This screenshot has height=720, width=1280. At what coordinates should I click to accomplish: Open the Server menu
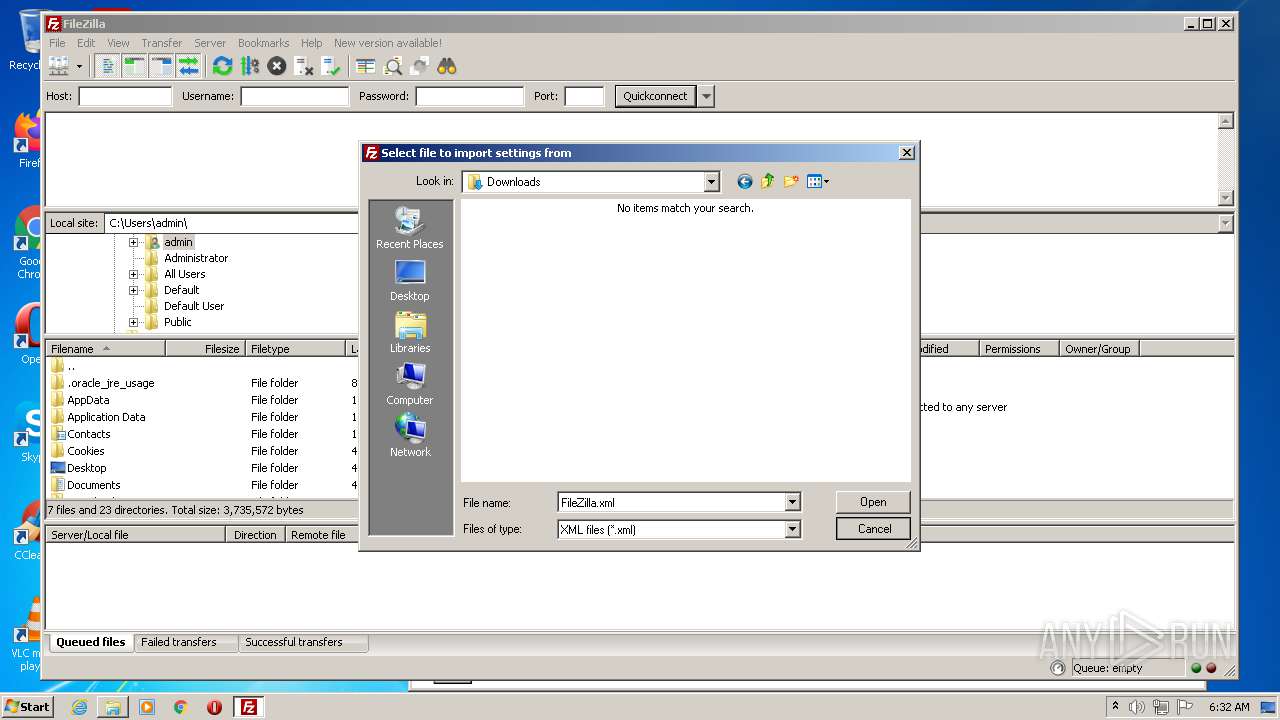210,43
